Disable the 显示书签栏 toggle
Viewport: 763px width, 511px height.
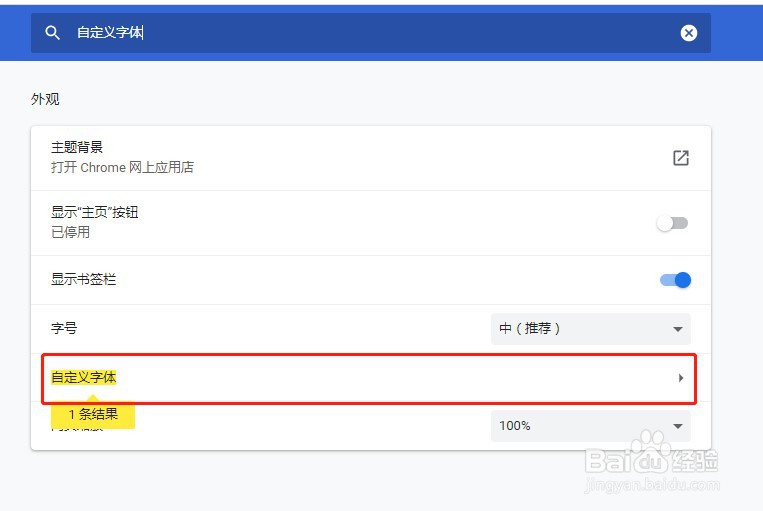675,280
